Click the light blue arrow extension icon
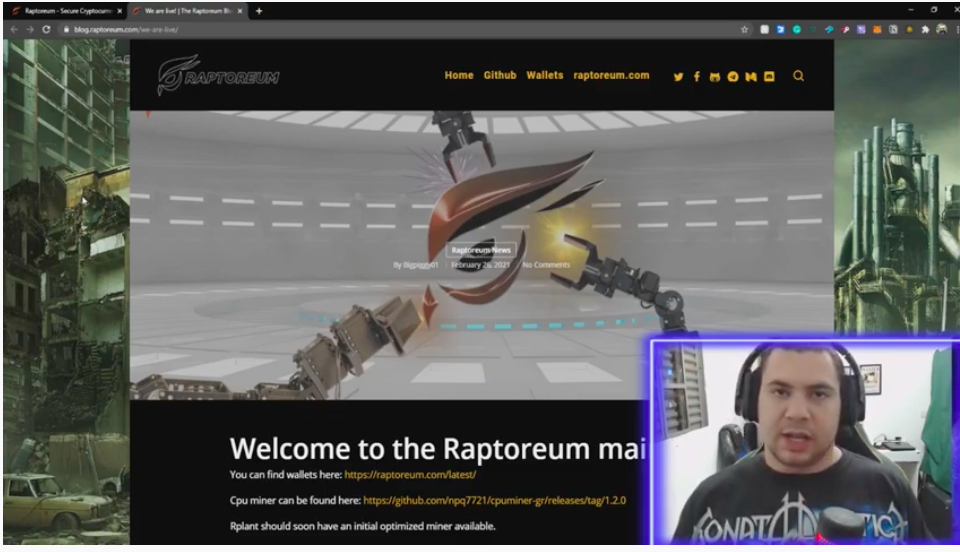The width and height of the screenshot is (960, 552). pos(829,29)
